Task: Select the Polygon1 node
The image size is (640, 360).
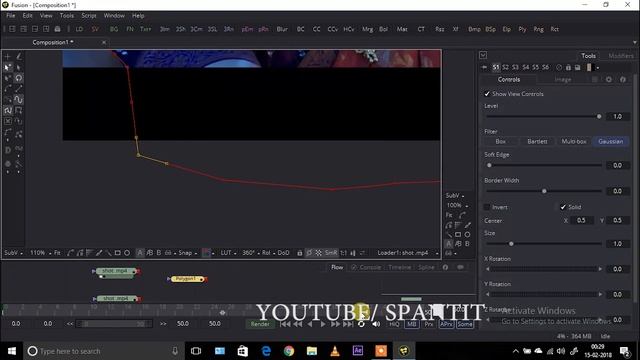Action: point(188,279)
